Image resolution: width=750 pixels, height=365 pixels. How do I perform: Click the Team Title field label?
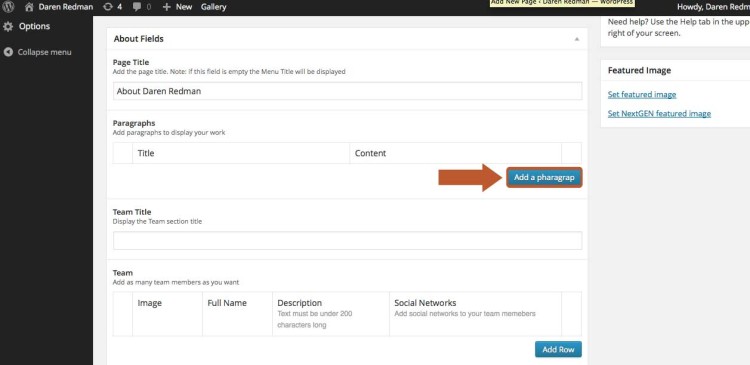[132, 212]
